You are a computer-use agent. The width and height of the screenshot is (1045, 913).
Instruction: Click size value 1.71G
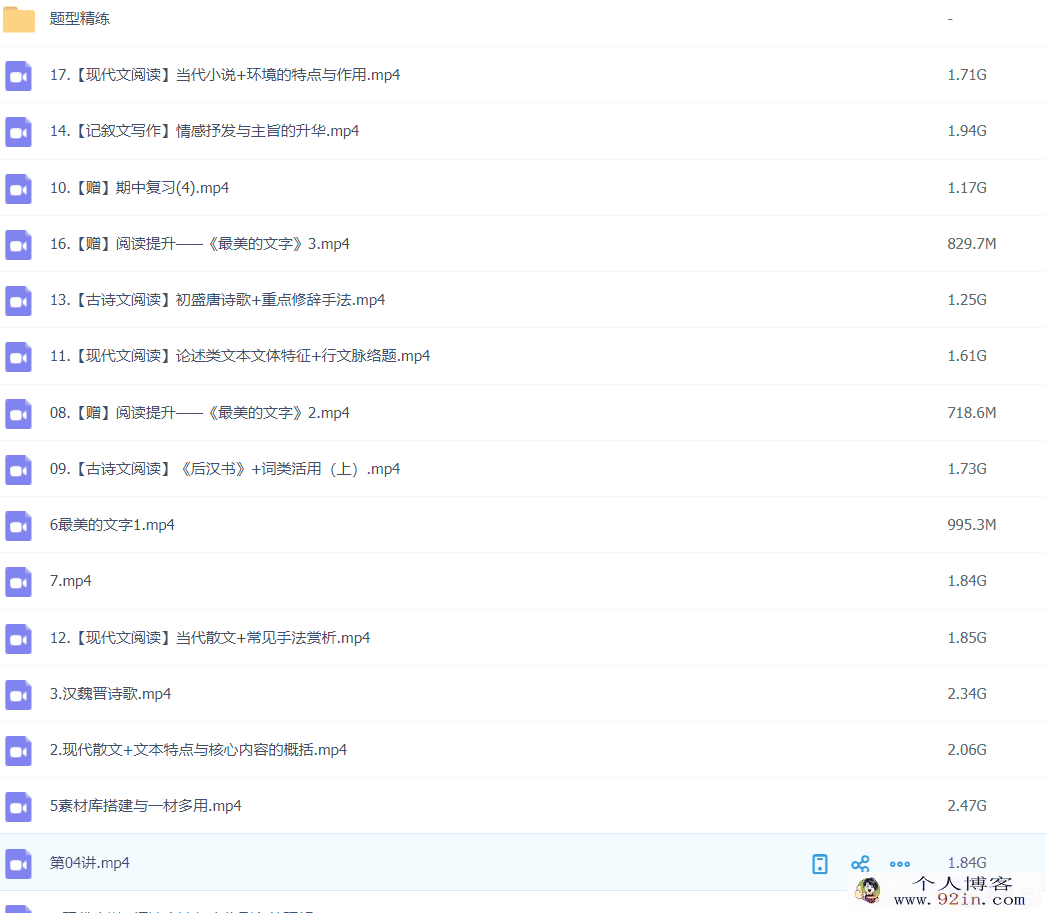point(967,75)
